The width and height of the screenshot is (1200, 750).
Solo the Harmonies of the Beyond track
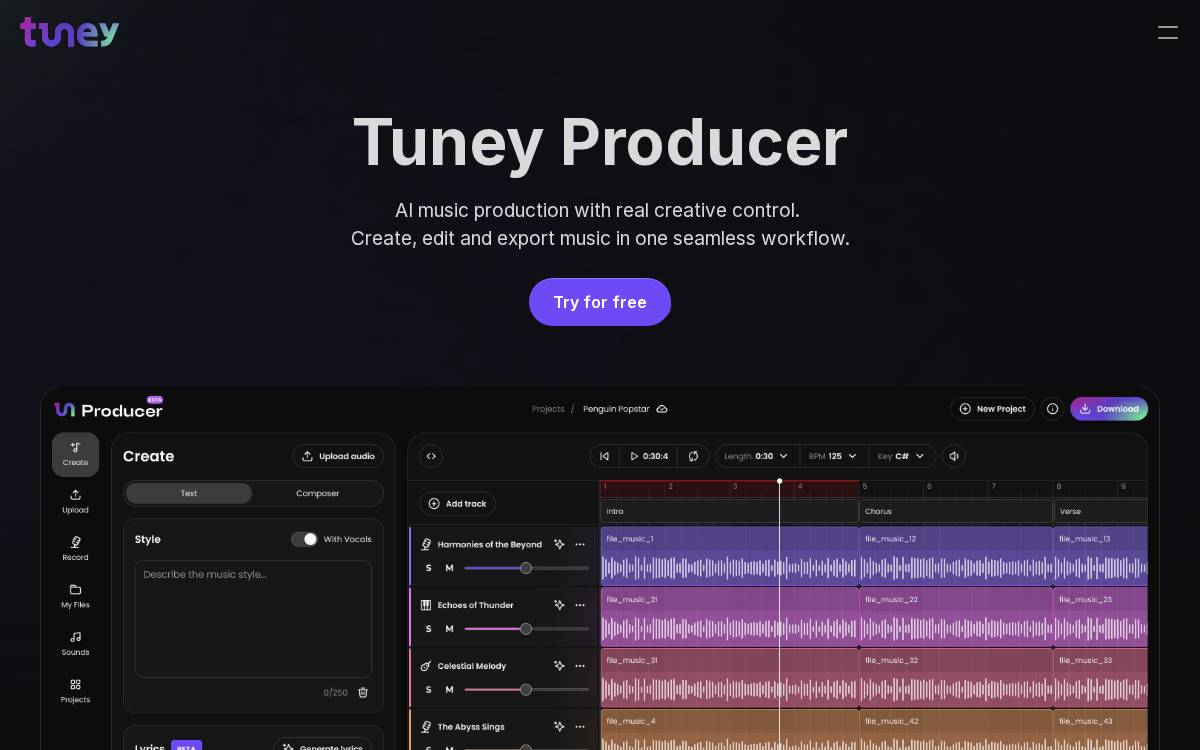point(429,568)
